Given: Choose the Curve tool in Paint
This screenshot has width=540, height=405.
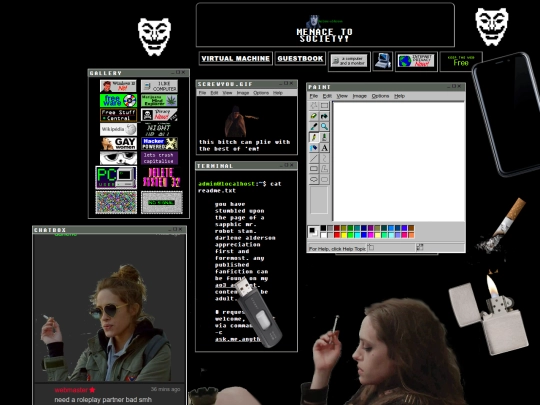Looking at the screenshot, I should tap(324, 158).
